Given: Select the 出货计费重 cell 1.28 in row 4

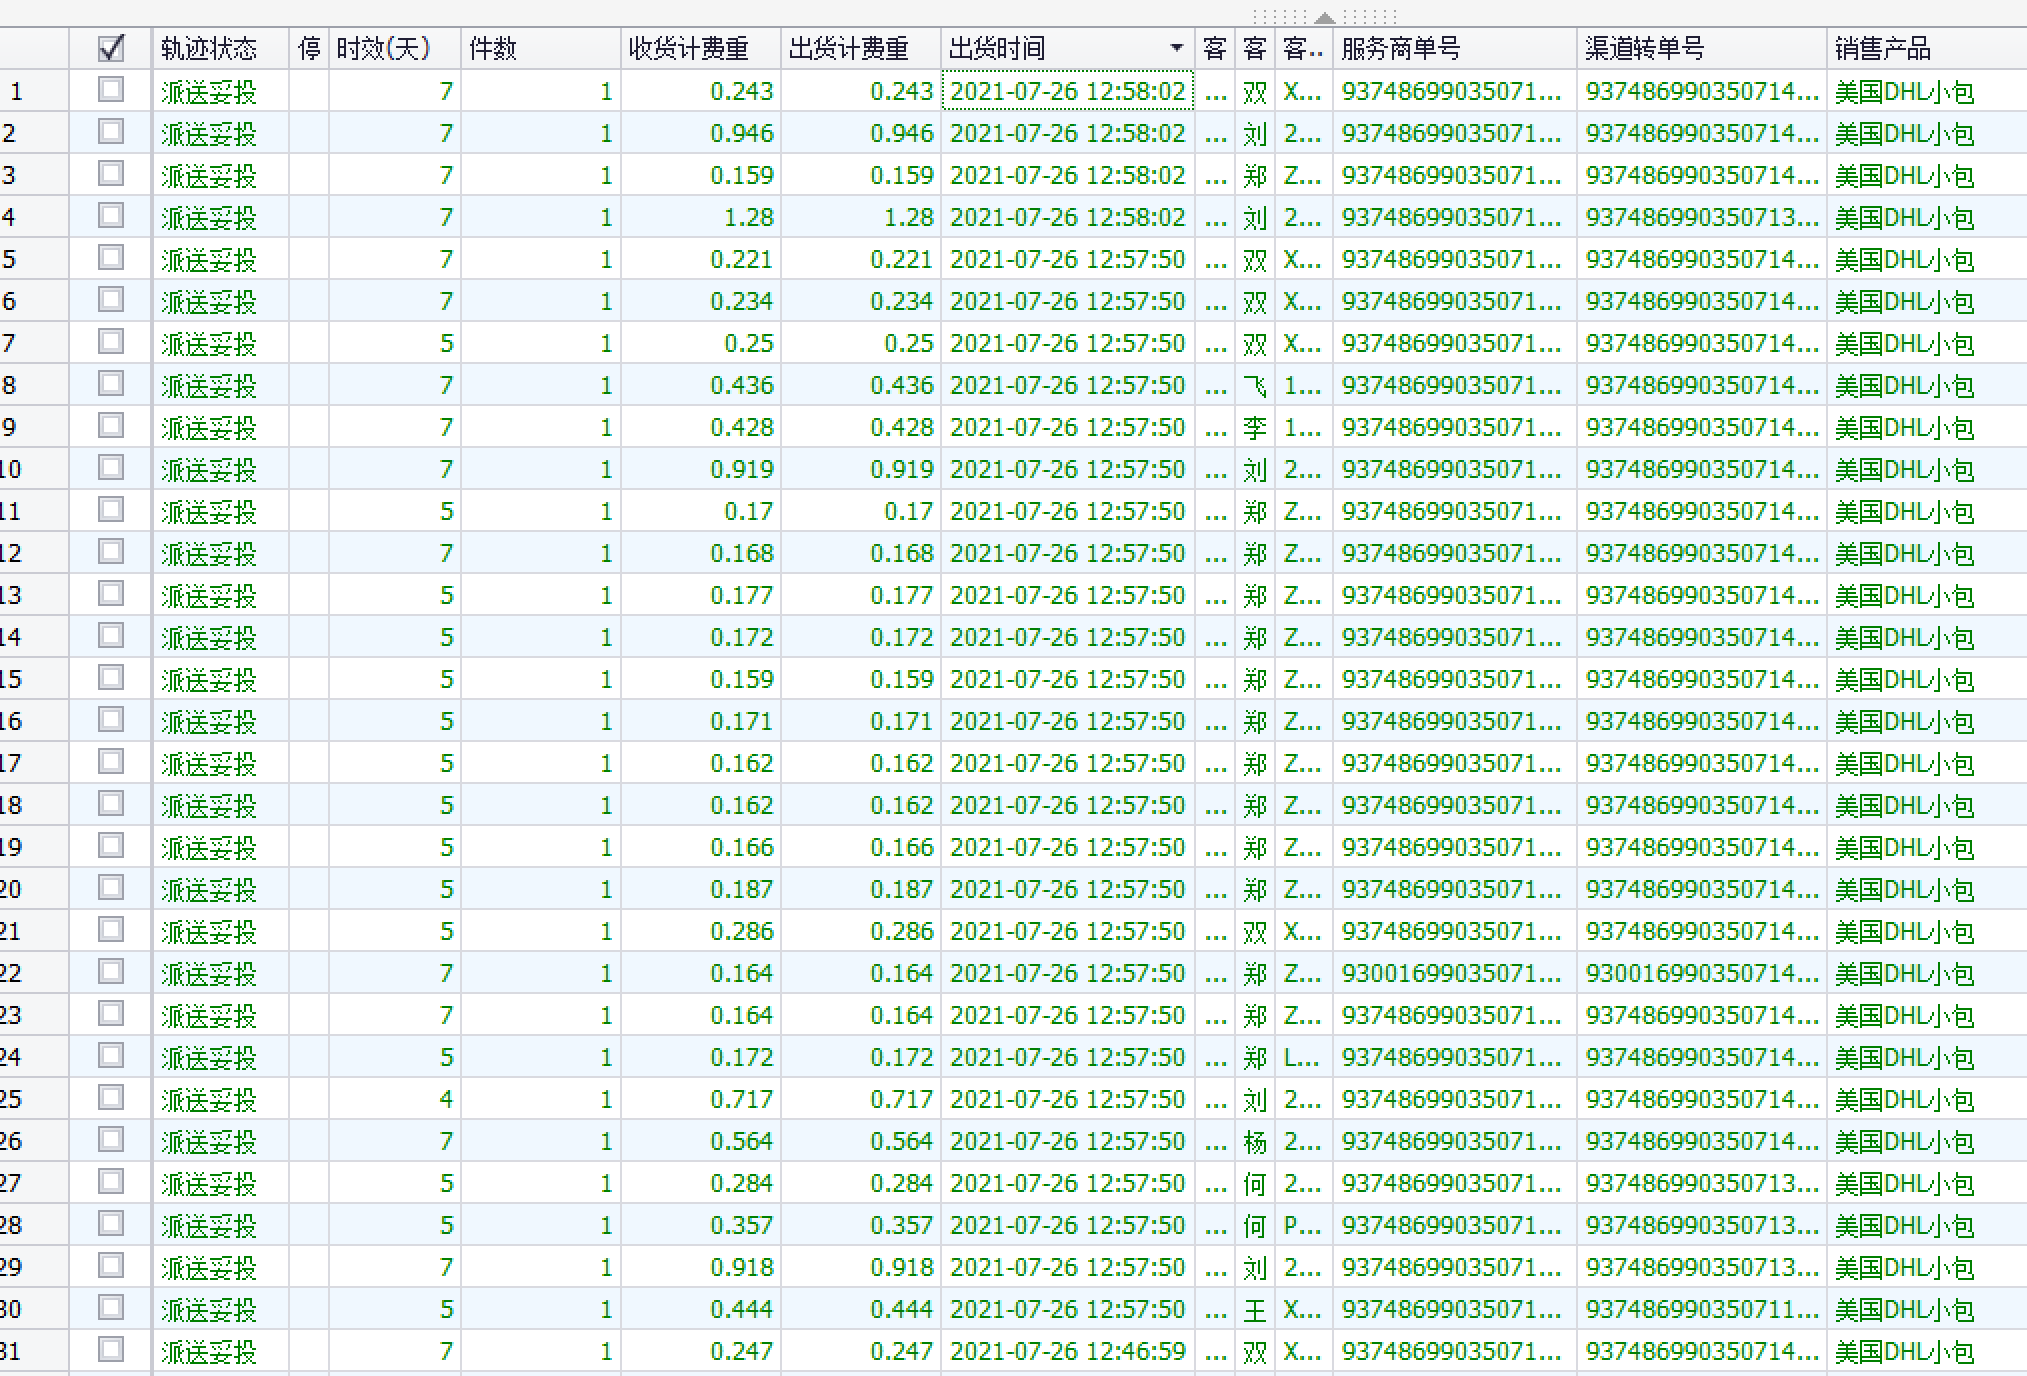Looking at the screenshot, I should click(860, 217).
